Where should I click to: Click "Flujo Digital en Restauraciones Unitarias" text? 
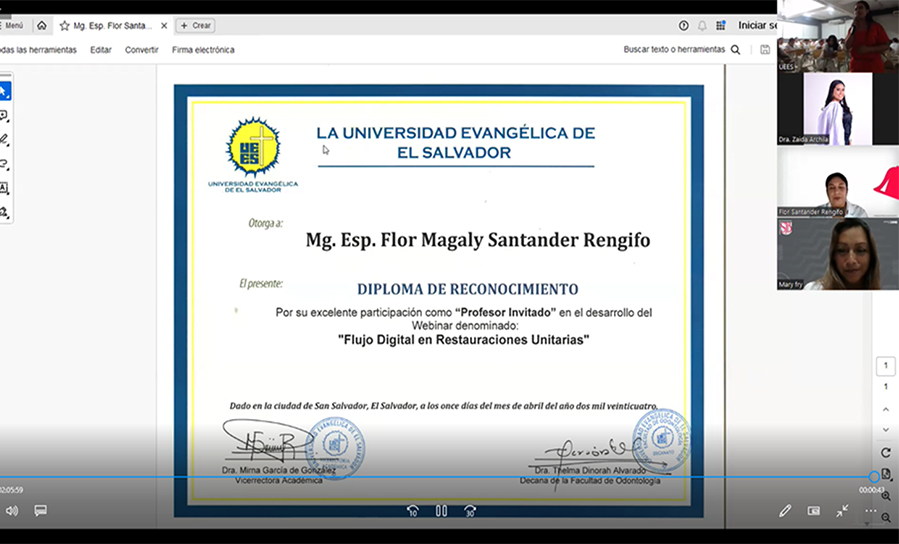[x=463, y=340]
